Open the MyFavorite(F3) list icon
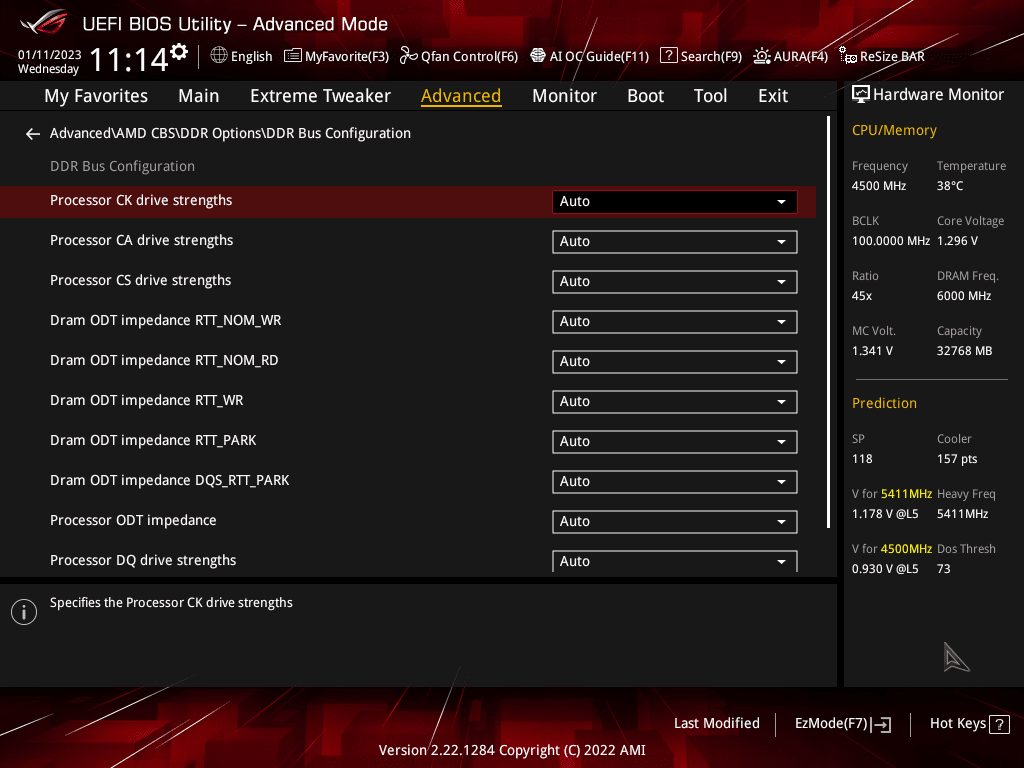 pyautogui.click(x=293, y=56)
